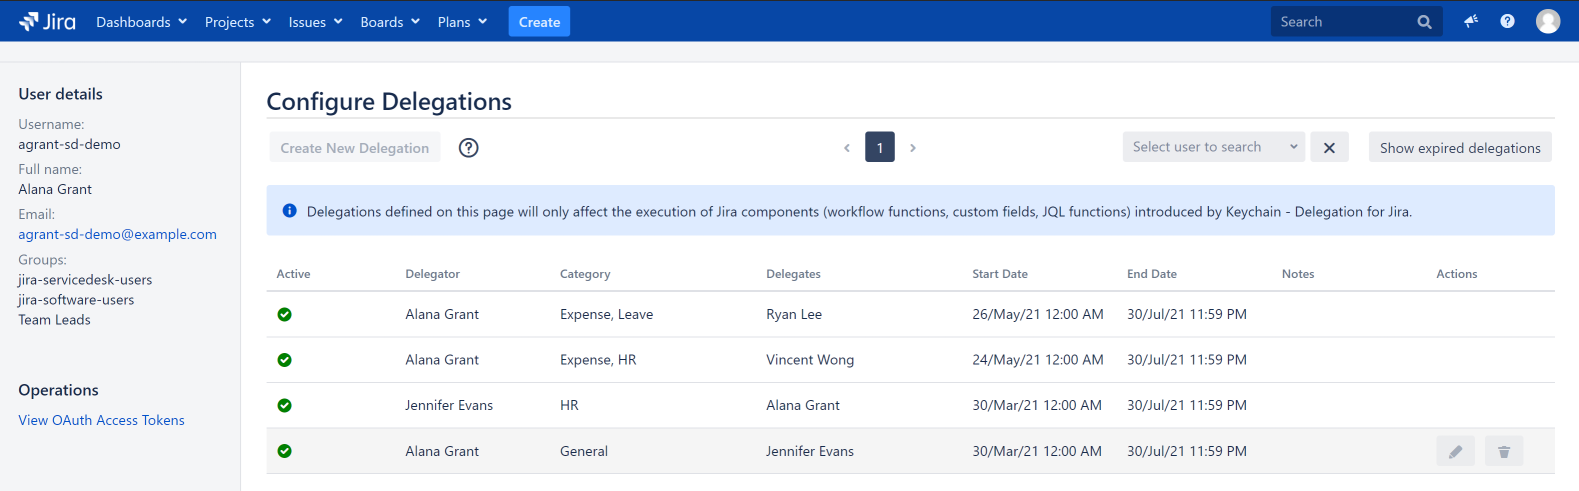Open the notifications megaphone icon
Image resolution: width=1579 pixels, height=491 pixels.
1470,21
